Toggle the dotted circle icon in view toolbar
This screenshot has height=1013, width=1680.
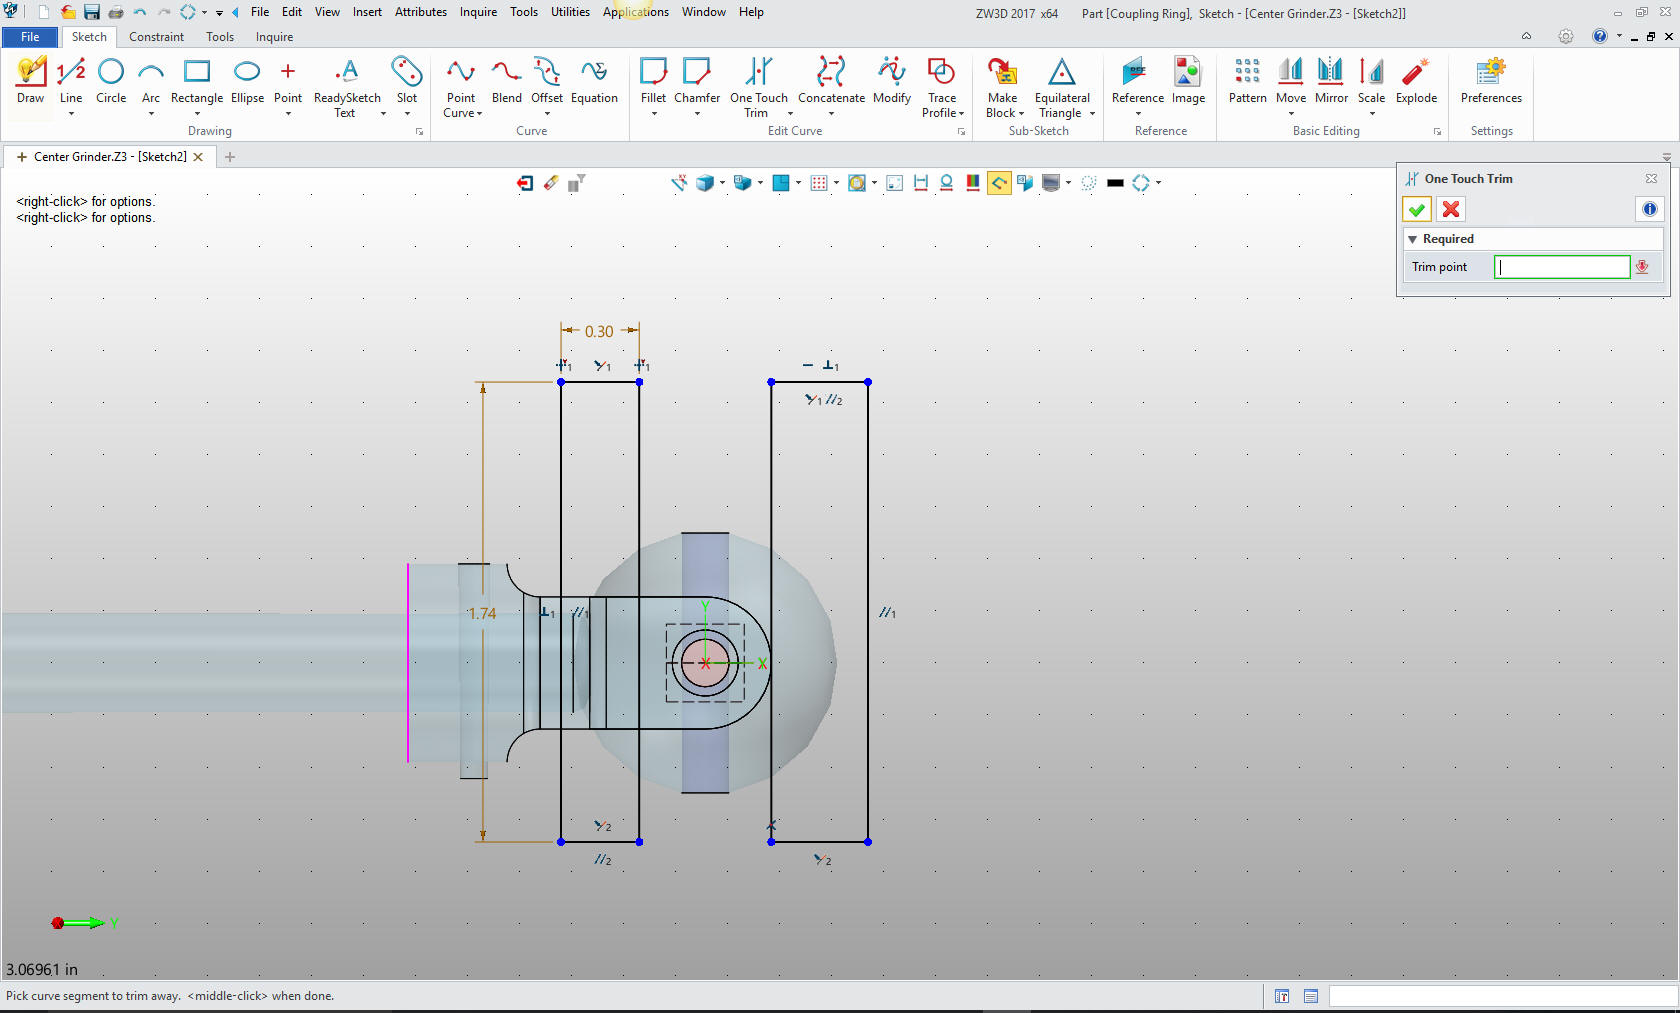[x=1089, y=183]
